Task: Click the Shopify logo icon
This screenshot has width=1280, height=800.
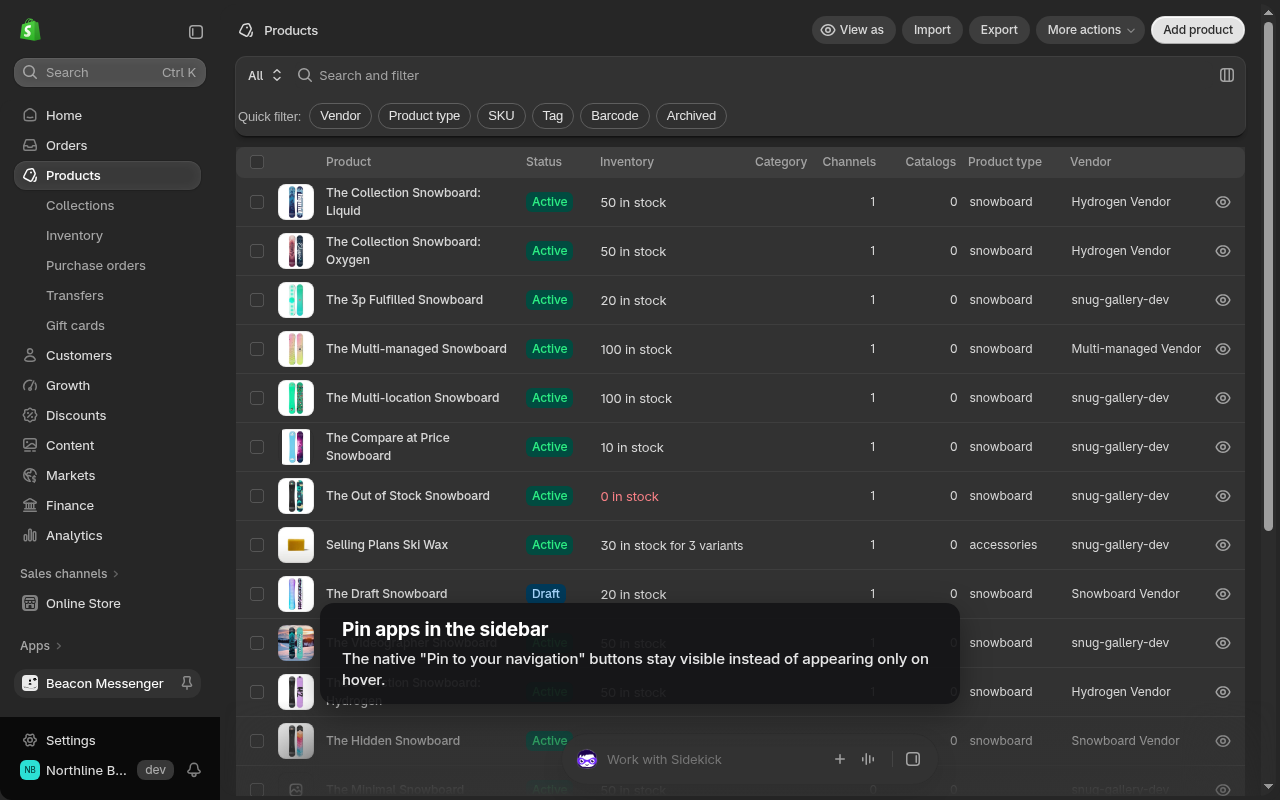Action: click(30, 30)
